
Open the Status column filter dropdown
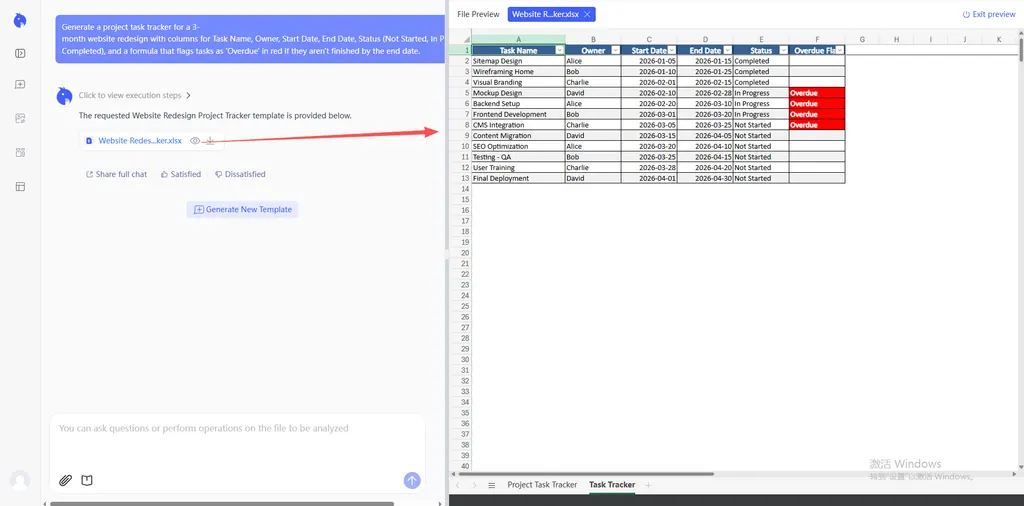(783, 50)
